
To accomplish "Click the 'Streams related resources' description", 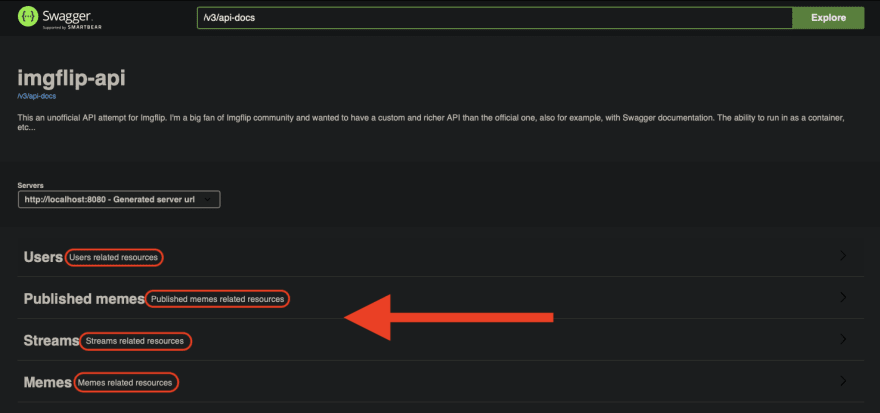I will pyautogui.click(x=135, y=341).
